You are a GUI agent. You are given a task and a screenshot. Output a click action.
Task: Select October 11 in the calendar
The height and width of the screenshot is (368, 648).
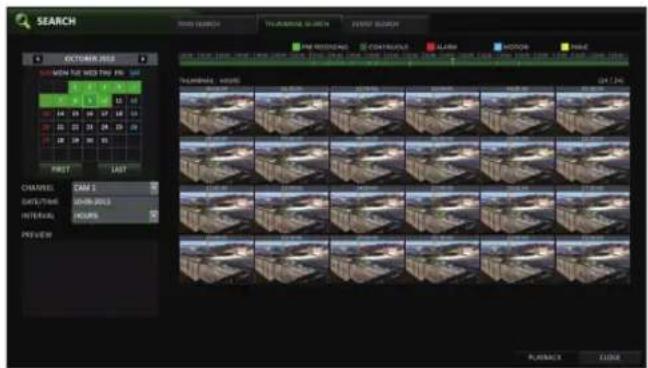click(x=119, y=100)
